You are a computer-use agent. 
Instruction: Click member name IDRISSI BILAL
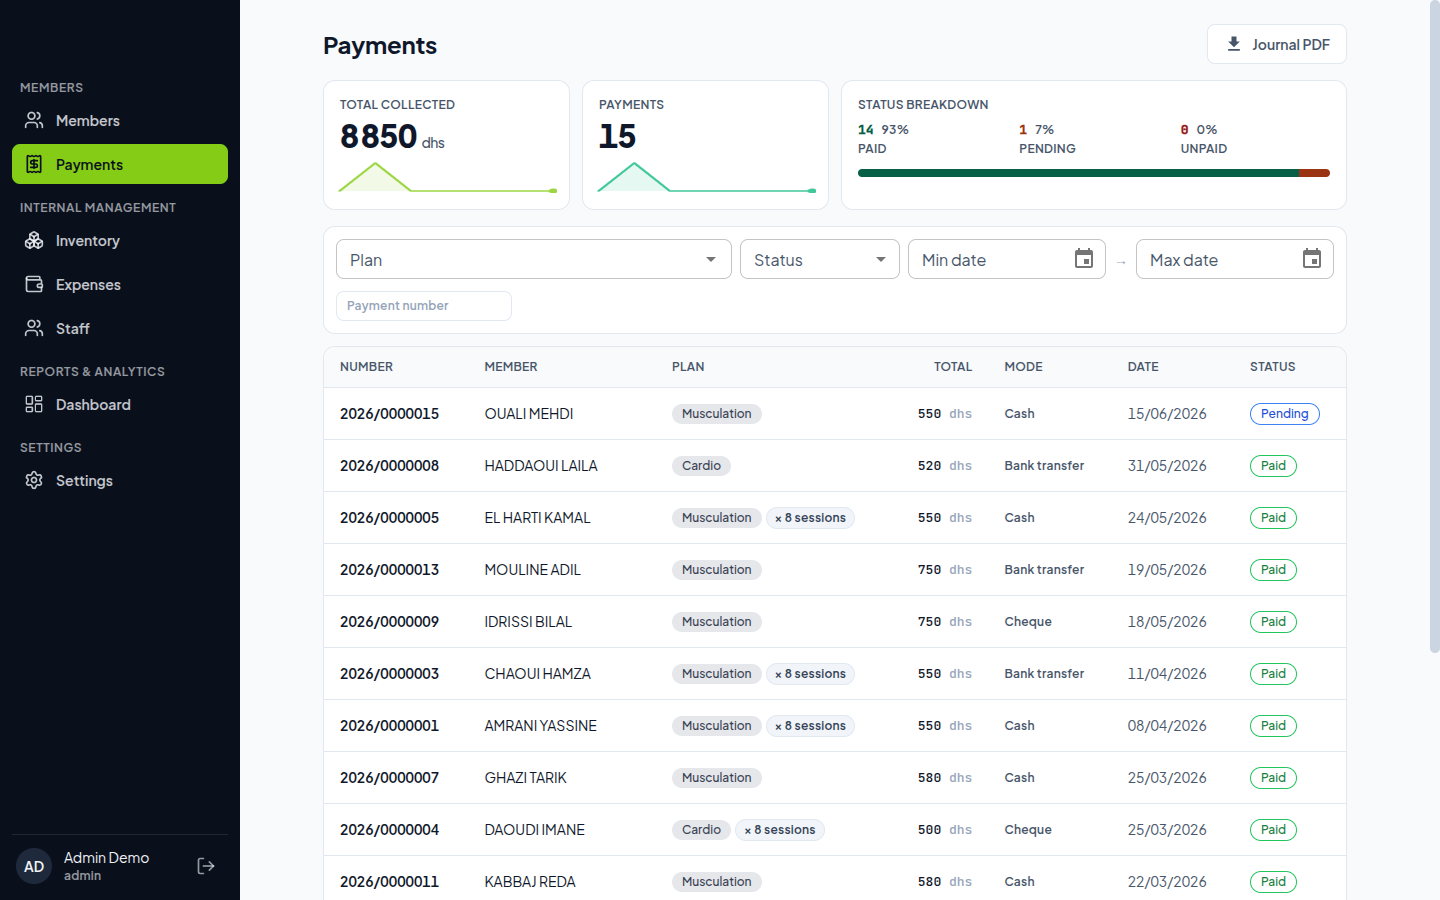click(528, 622)
